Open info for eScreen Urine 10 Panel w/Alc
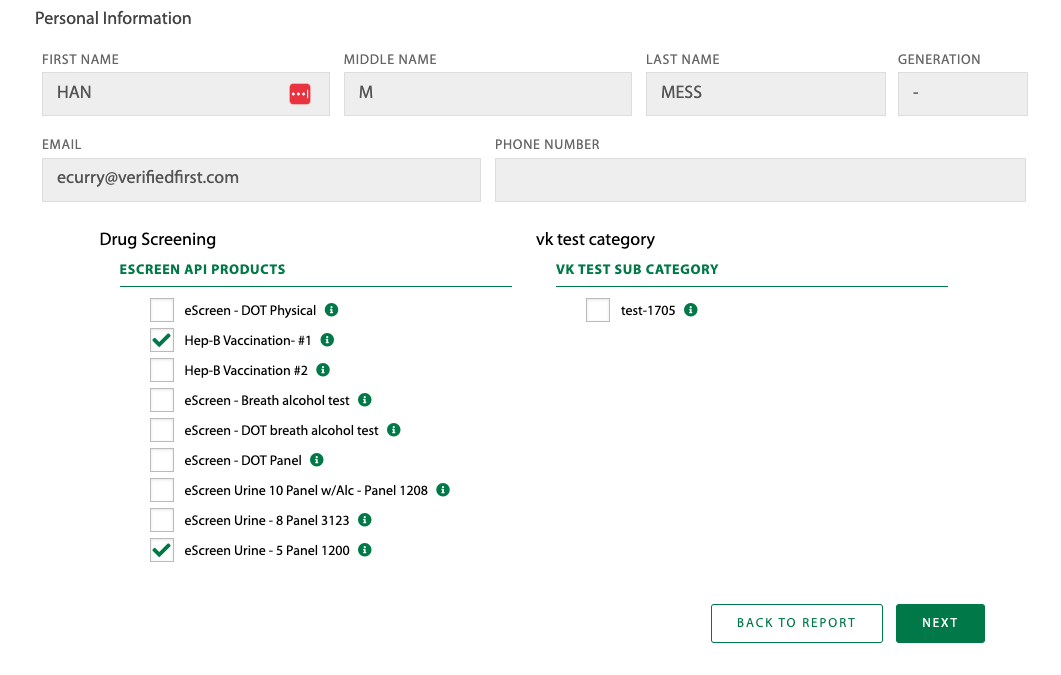This screenshot has width=1061, height=675. tap(443, 490)
